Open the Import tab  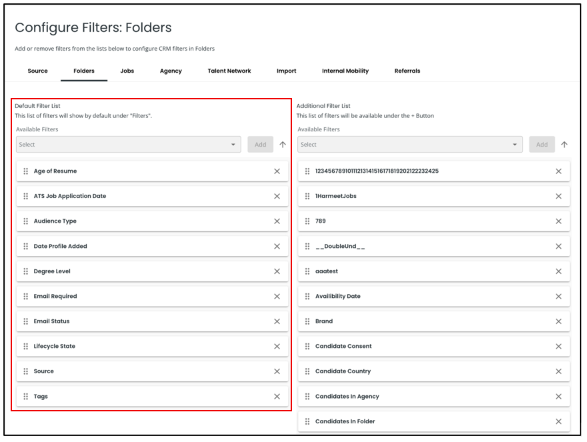286,71
